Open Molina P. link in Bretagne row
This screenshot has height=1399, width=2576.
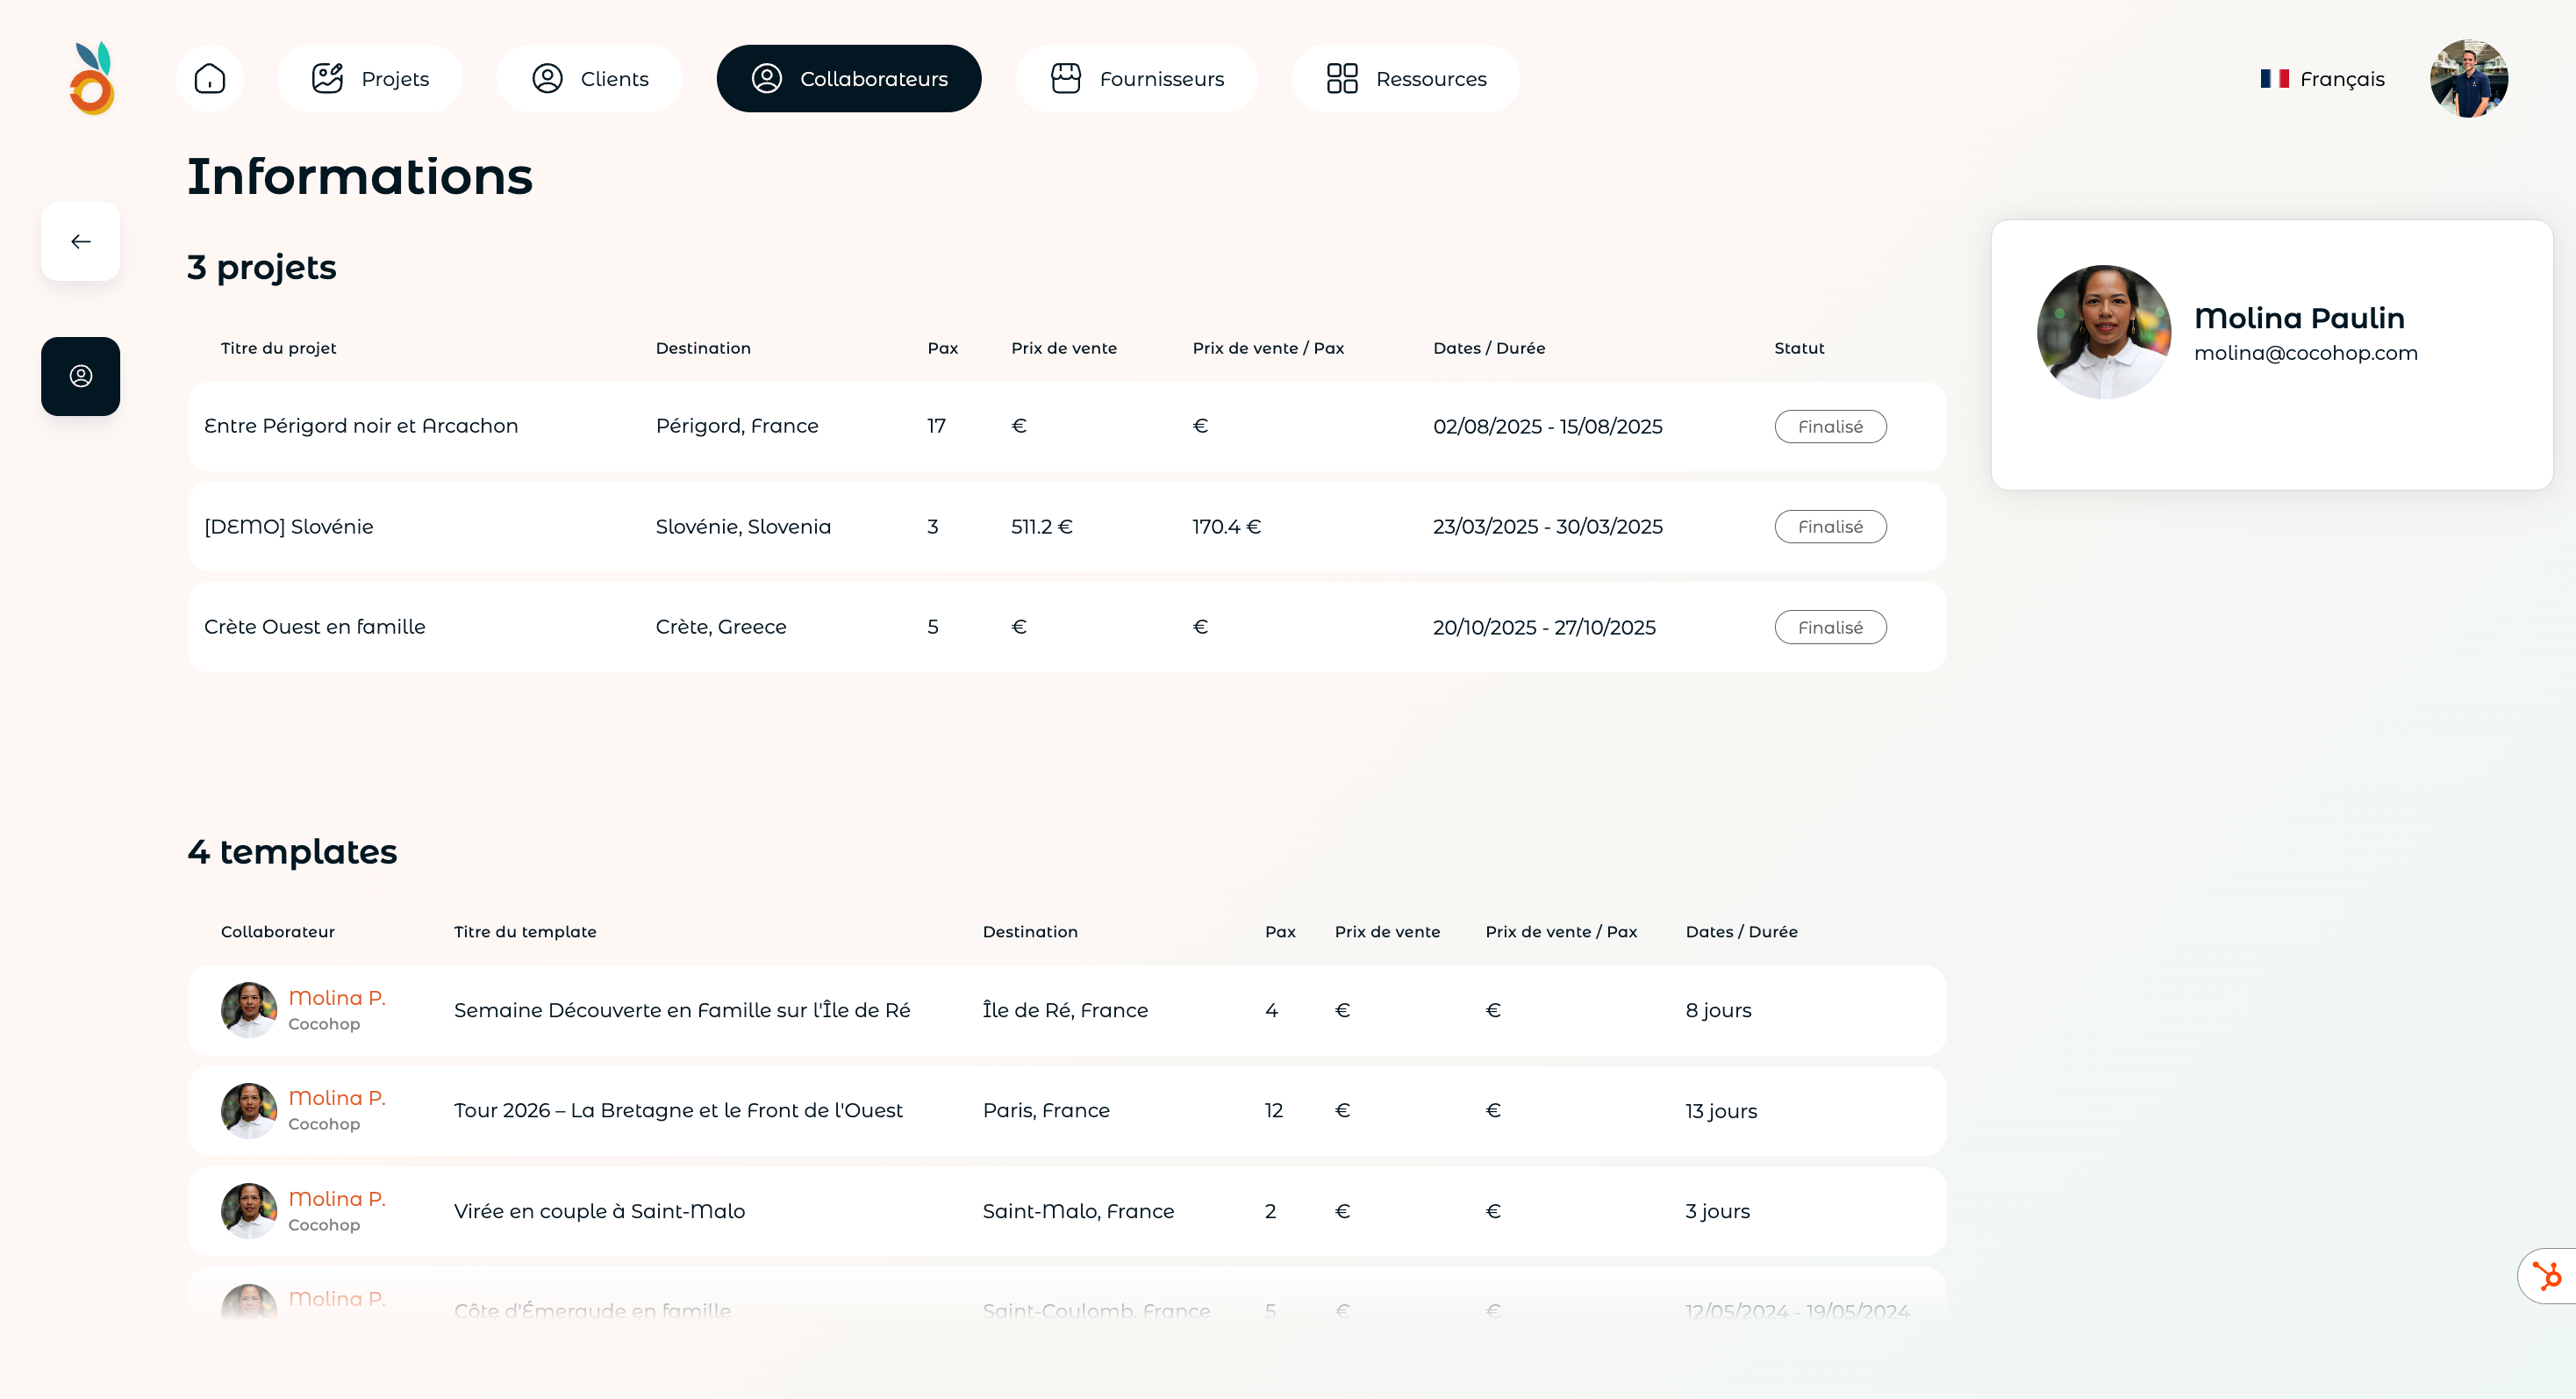pyautogui.click(x=337, y=1098)
